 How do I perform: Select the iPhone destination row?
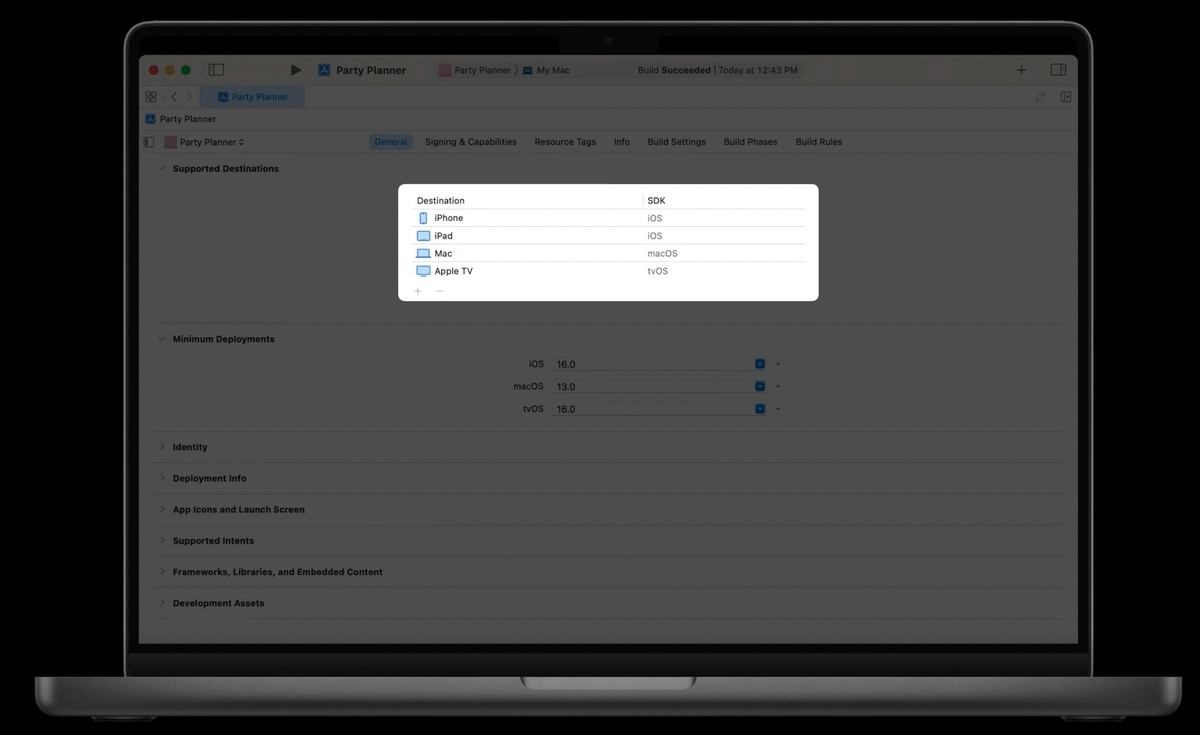[609, 218]
